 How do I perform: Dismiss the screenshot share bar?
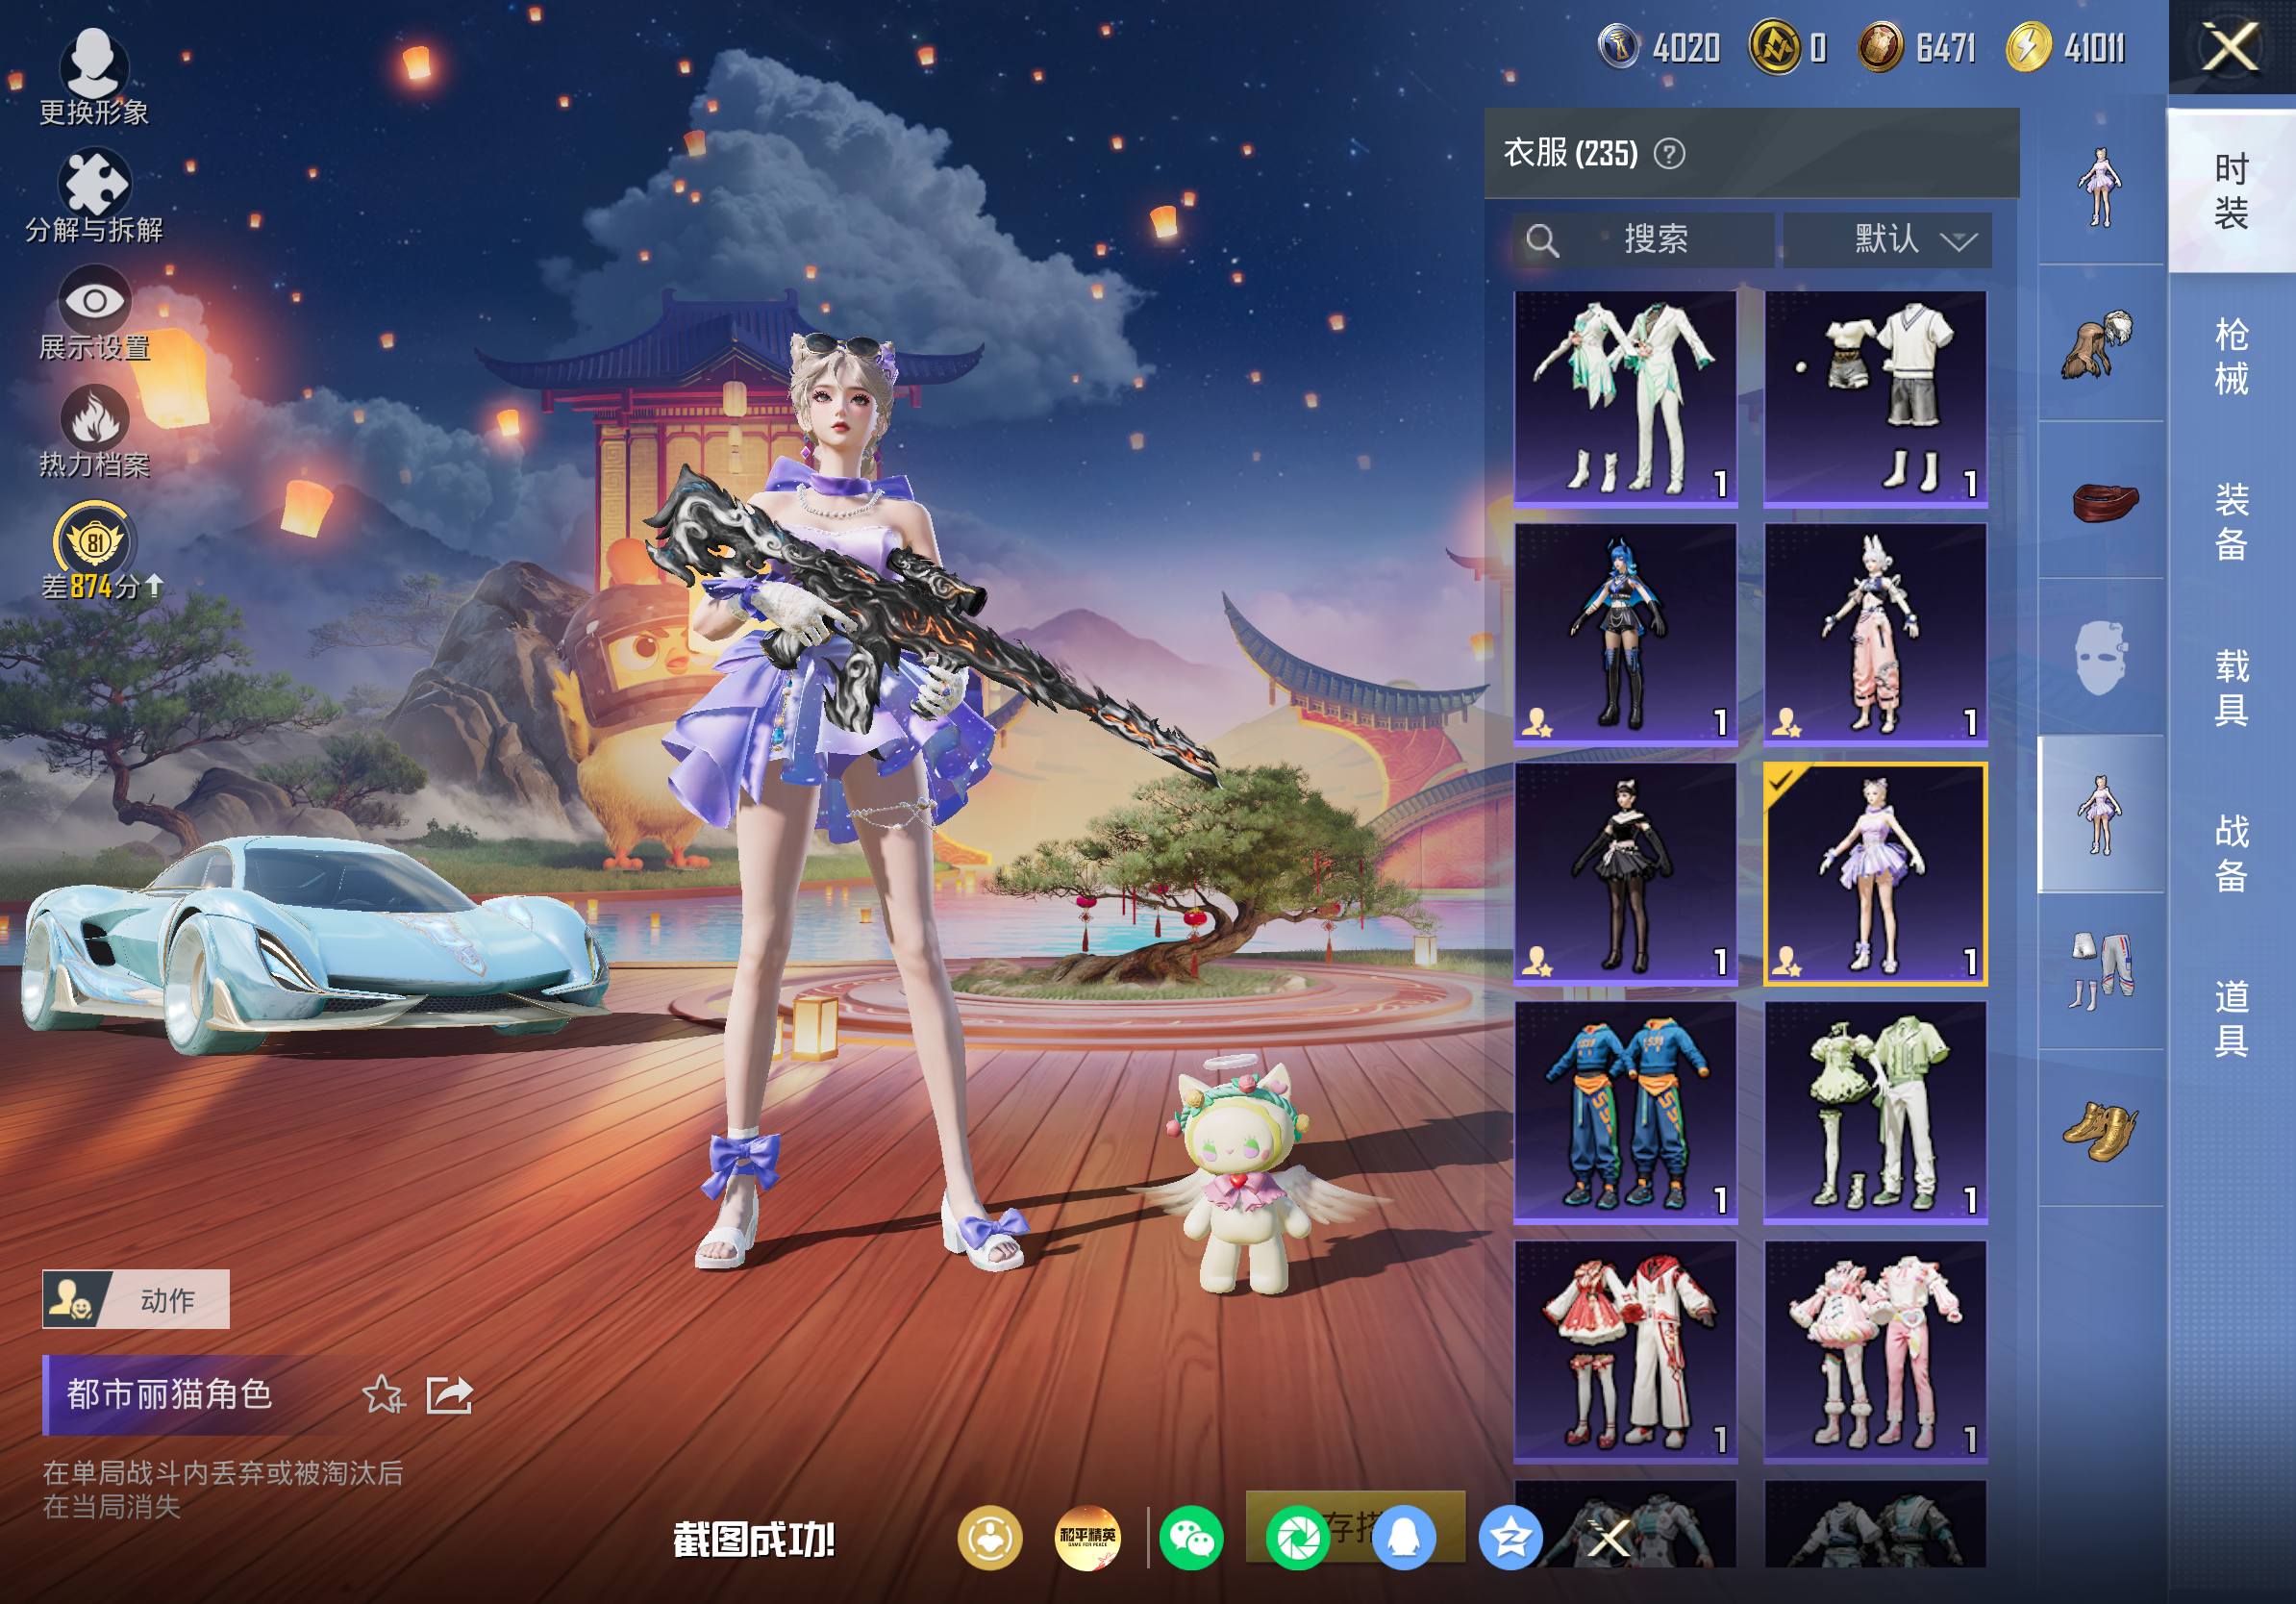pos(1609,1538)
